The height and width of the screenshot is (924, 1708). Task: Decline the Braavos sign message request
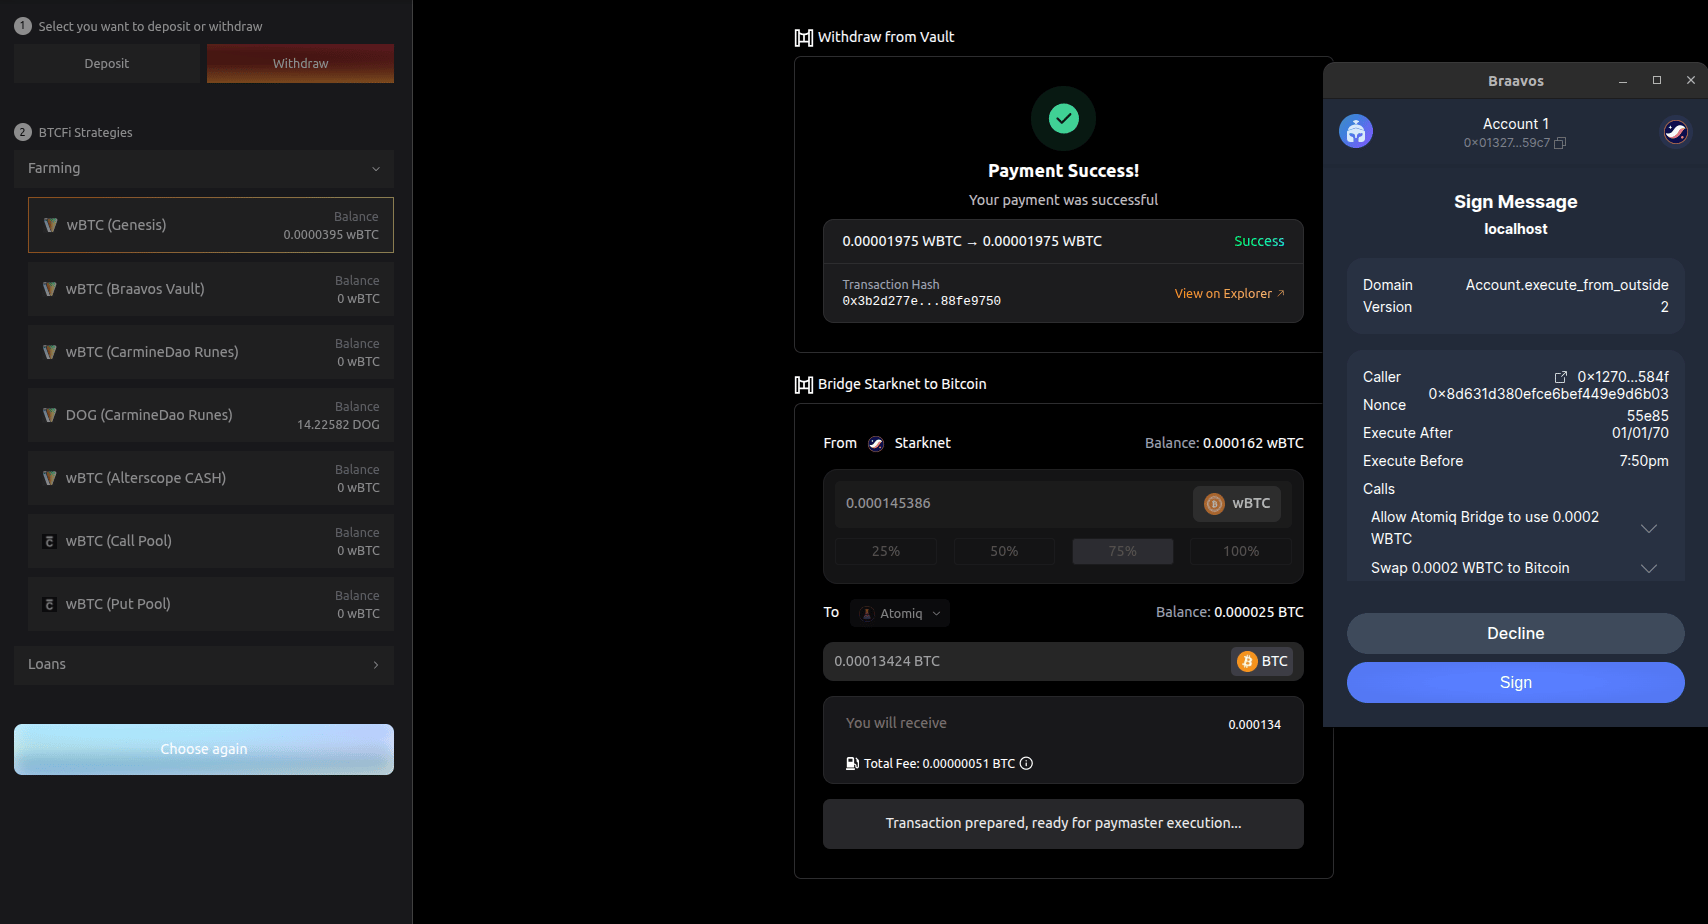pyautogui.click(x=1516, y=634)
